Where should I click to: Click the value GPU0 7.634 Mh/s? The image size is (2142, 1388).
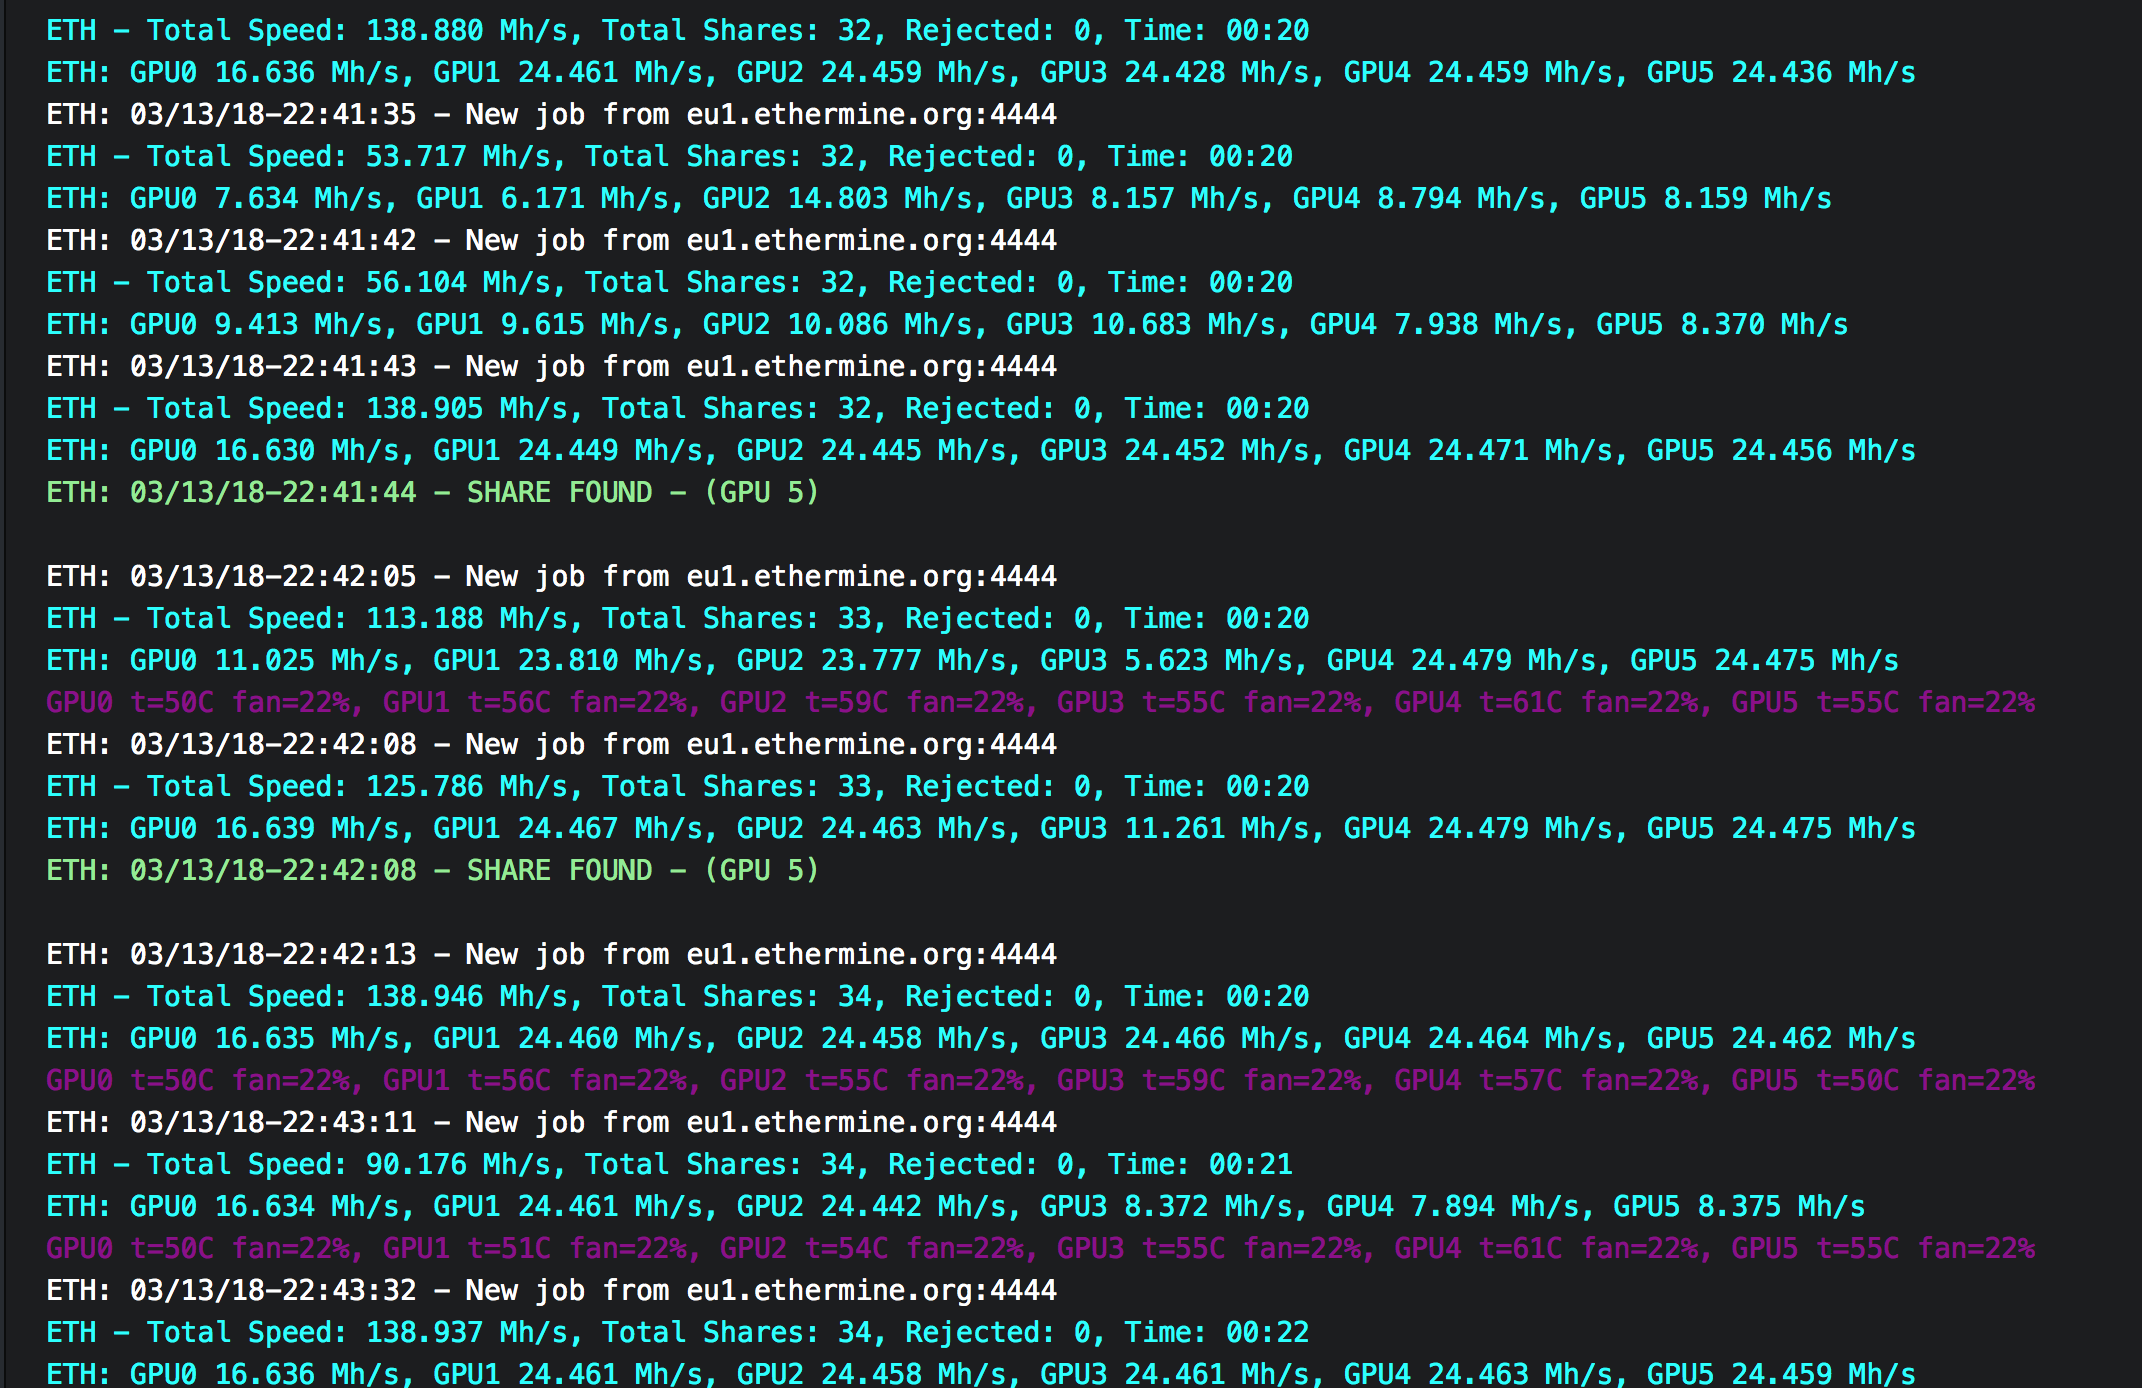tap(256, 199)
